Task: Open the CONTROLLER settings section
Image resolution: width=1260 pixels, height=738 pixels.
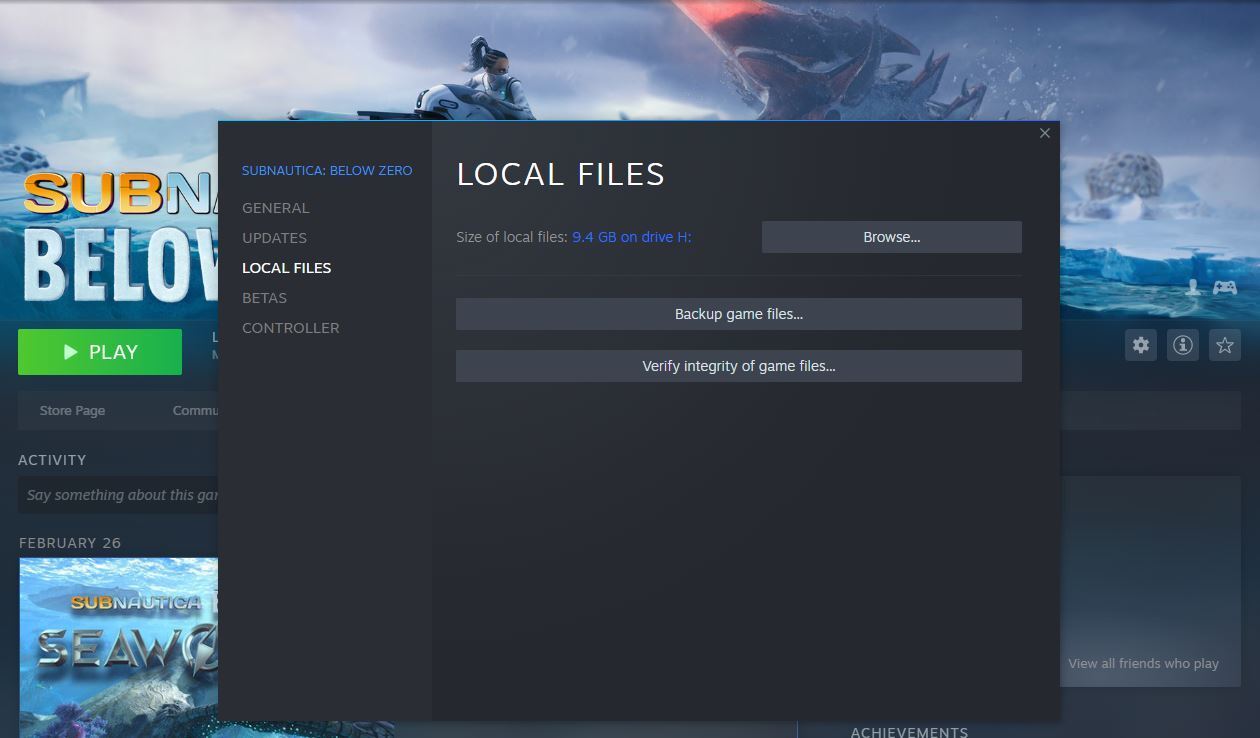Action: [x=291, y=327]
